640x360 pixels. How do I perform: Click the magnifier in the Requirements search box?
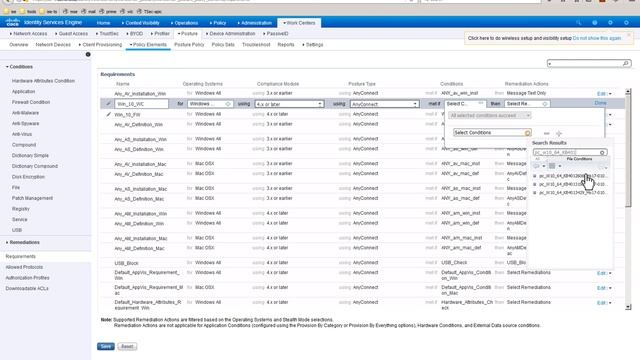[626, 63]
